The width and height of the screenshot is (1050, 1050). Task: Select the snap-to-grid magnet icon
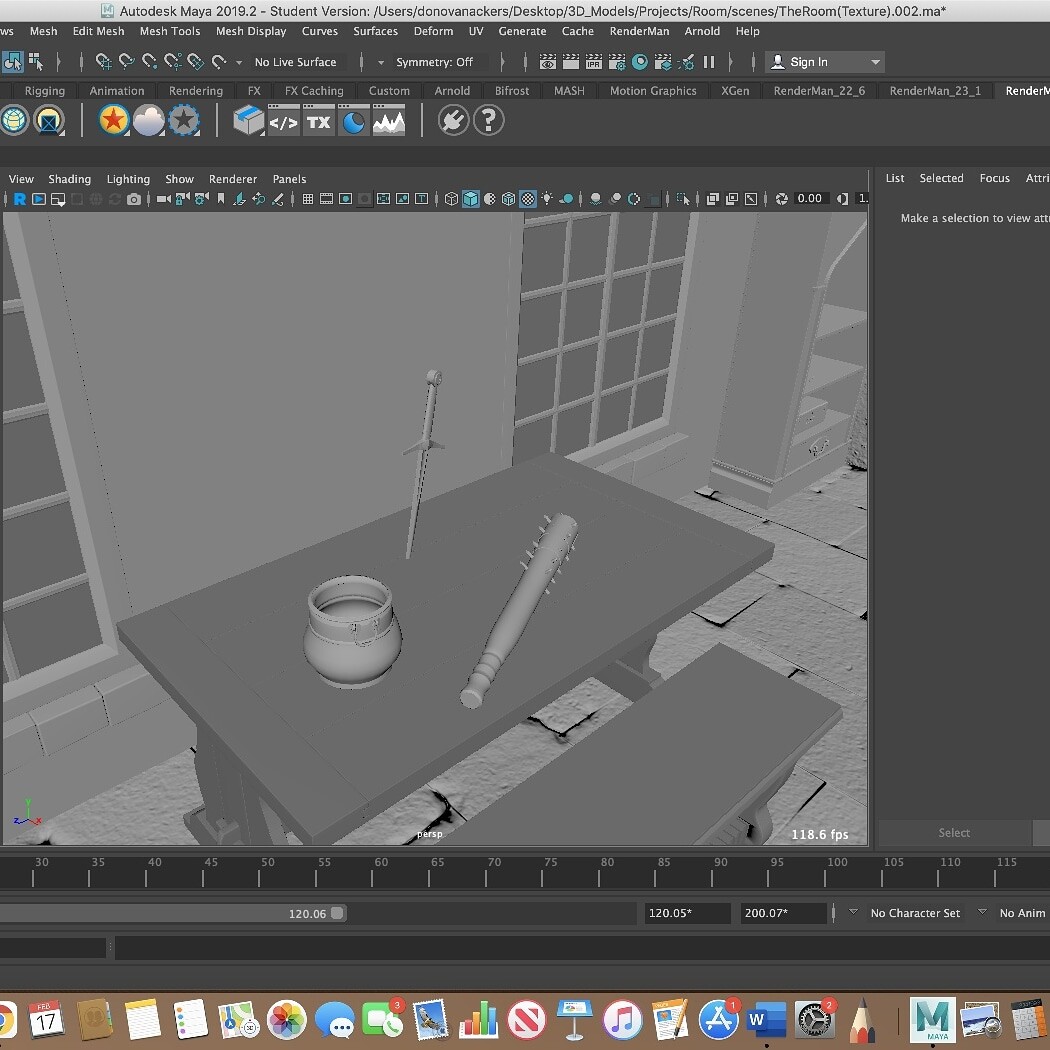pyautogui.click(x=103, y=62)
